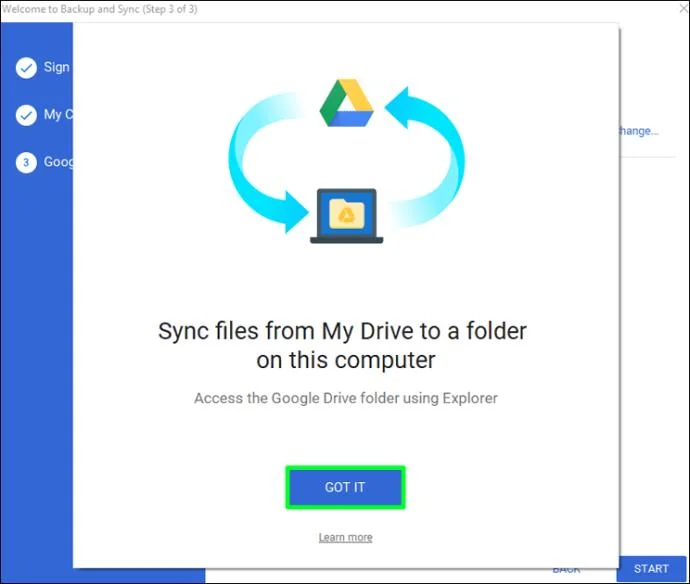690x584 pixels.
Task: Click the "My C" step label in sidebar
Action: click(58, 114)
